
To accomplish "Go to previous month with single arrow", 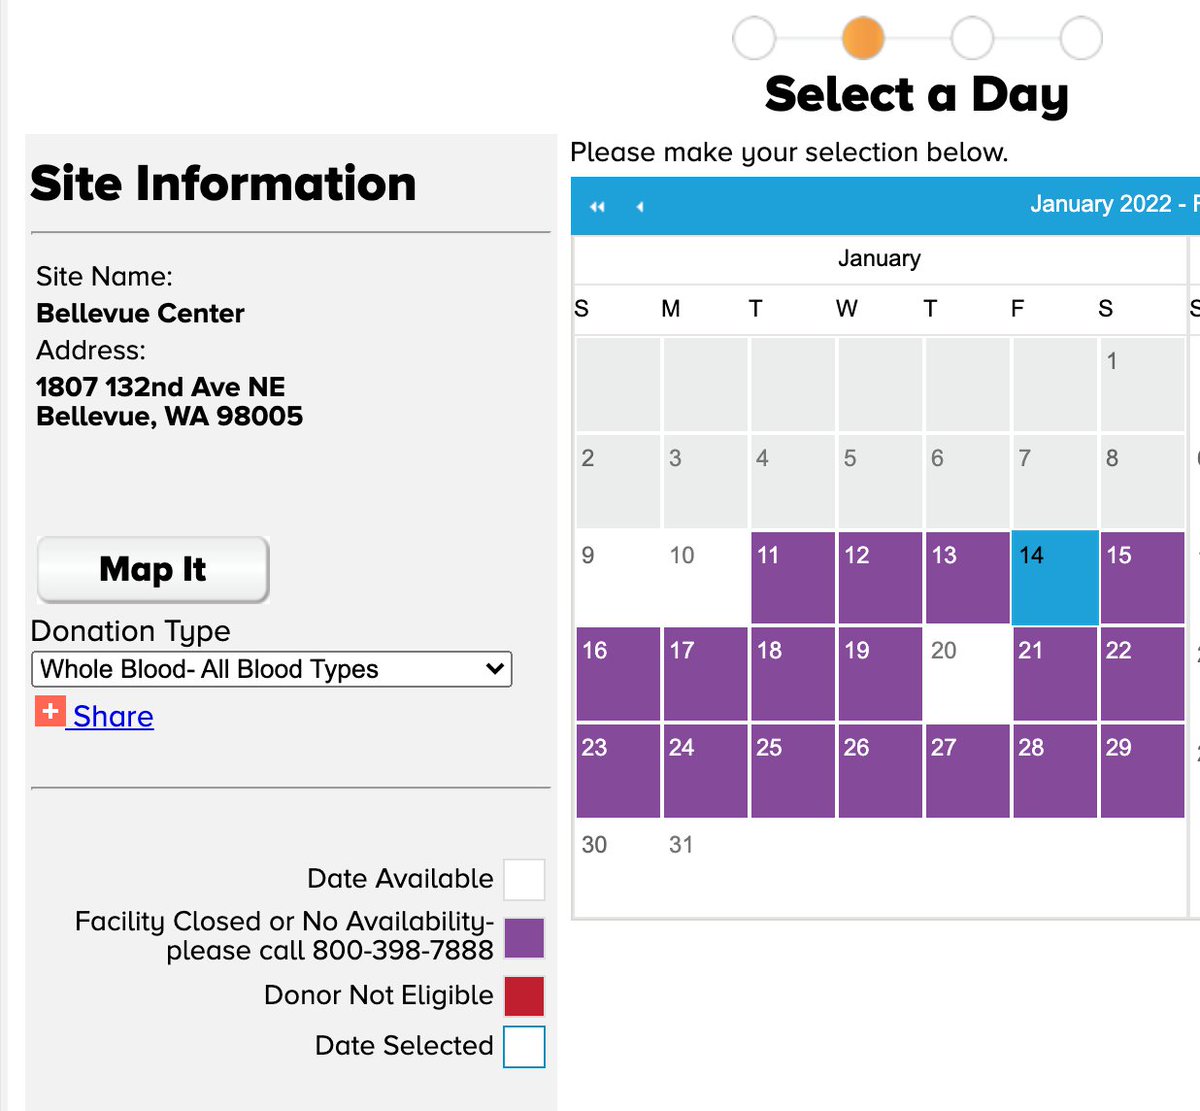I will [640, 206].
